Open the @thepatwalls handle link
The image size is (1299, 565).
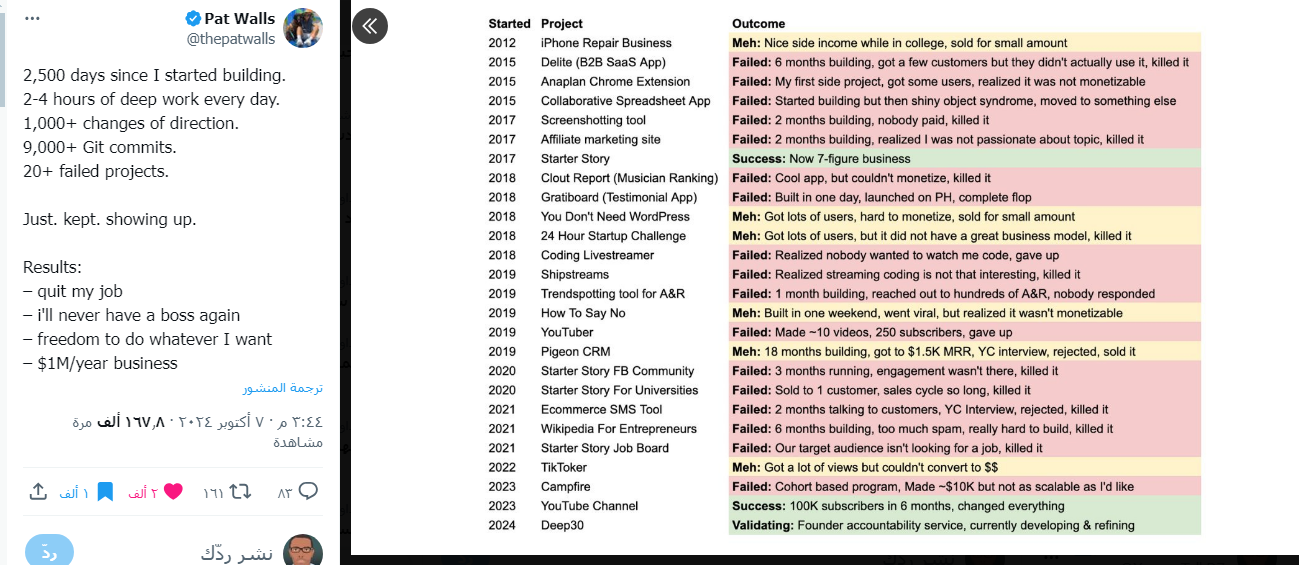(230, 39)
